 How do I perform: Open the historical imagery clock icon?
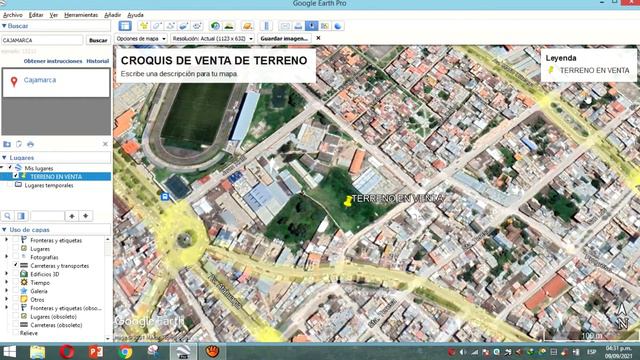(x=215, y=26)
